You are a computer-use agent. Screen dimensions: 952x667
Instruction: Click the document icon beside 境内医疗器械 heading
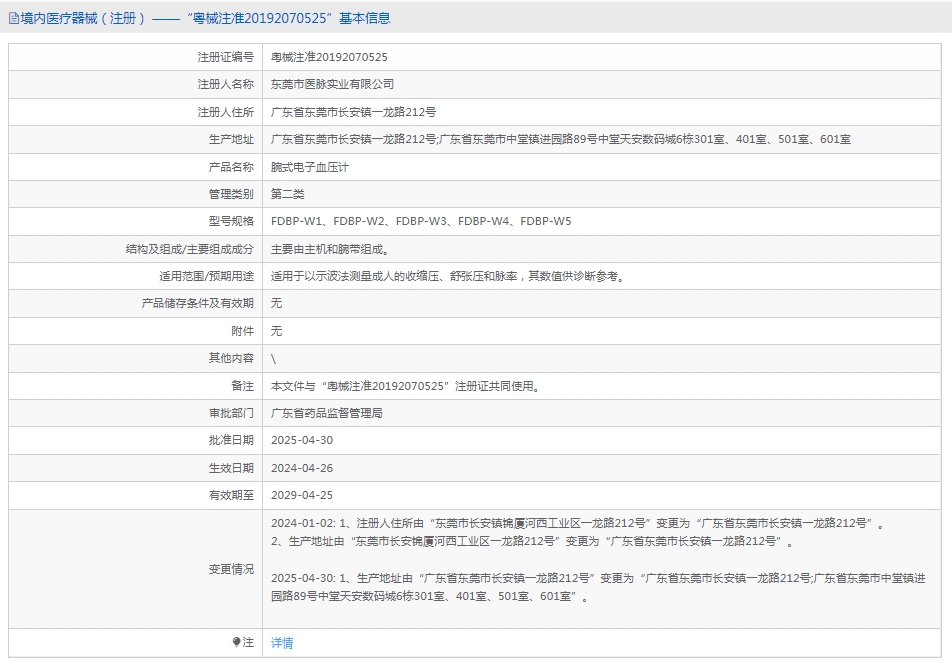pos(13,19)
